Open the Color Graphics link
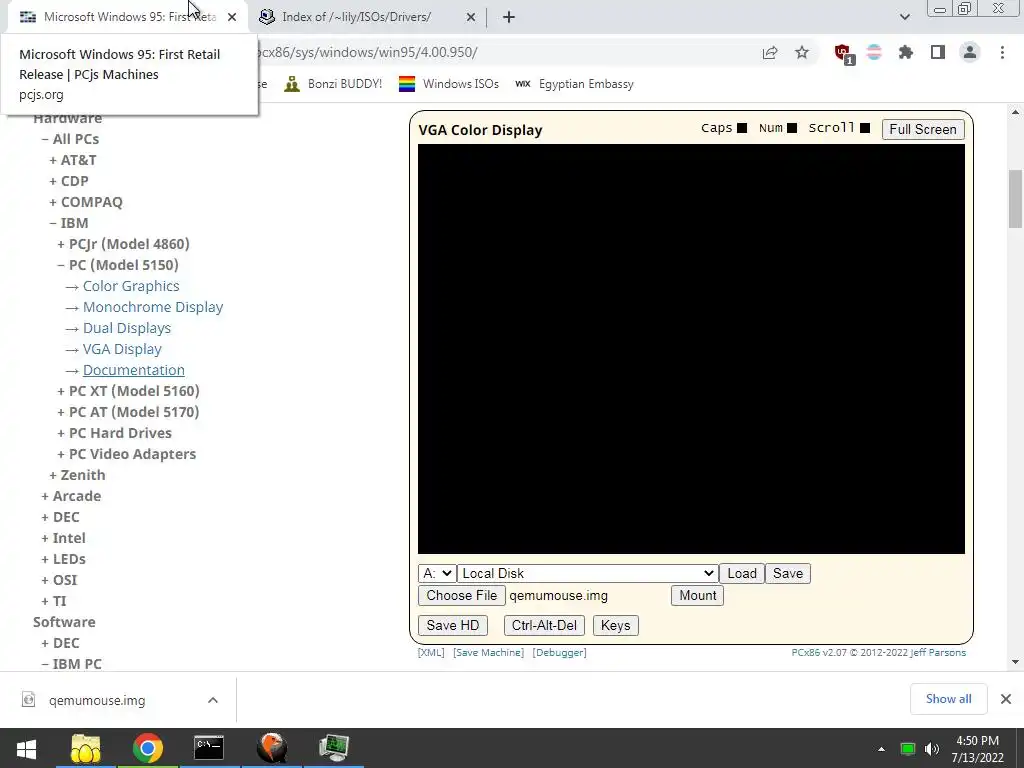The width and height of the screenshot is (1024, 768). 131,286
